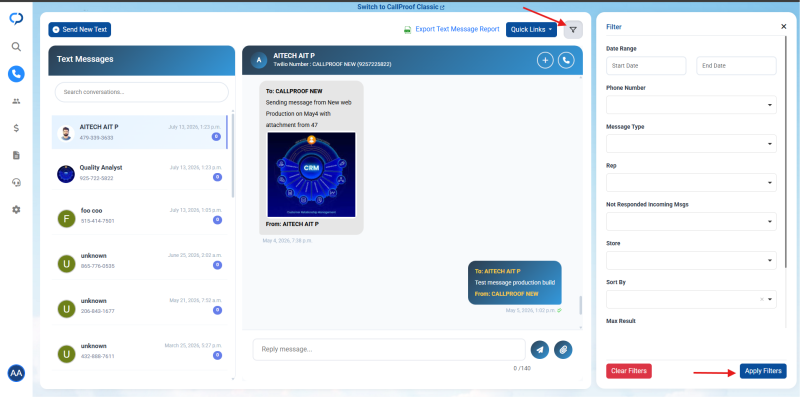Select the unknown 206-843-1677 conversation
Screen dimensions: 800x397
tap(141, 306)
